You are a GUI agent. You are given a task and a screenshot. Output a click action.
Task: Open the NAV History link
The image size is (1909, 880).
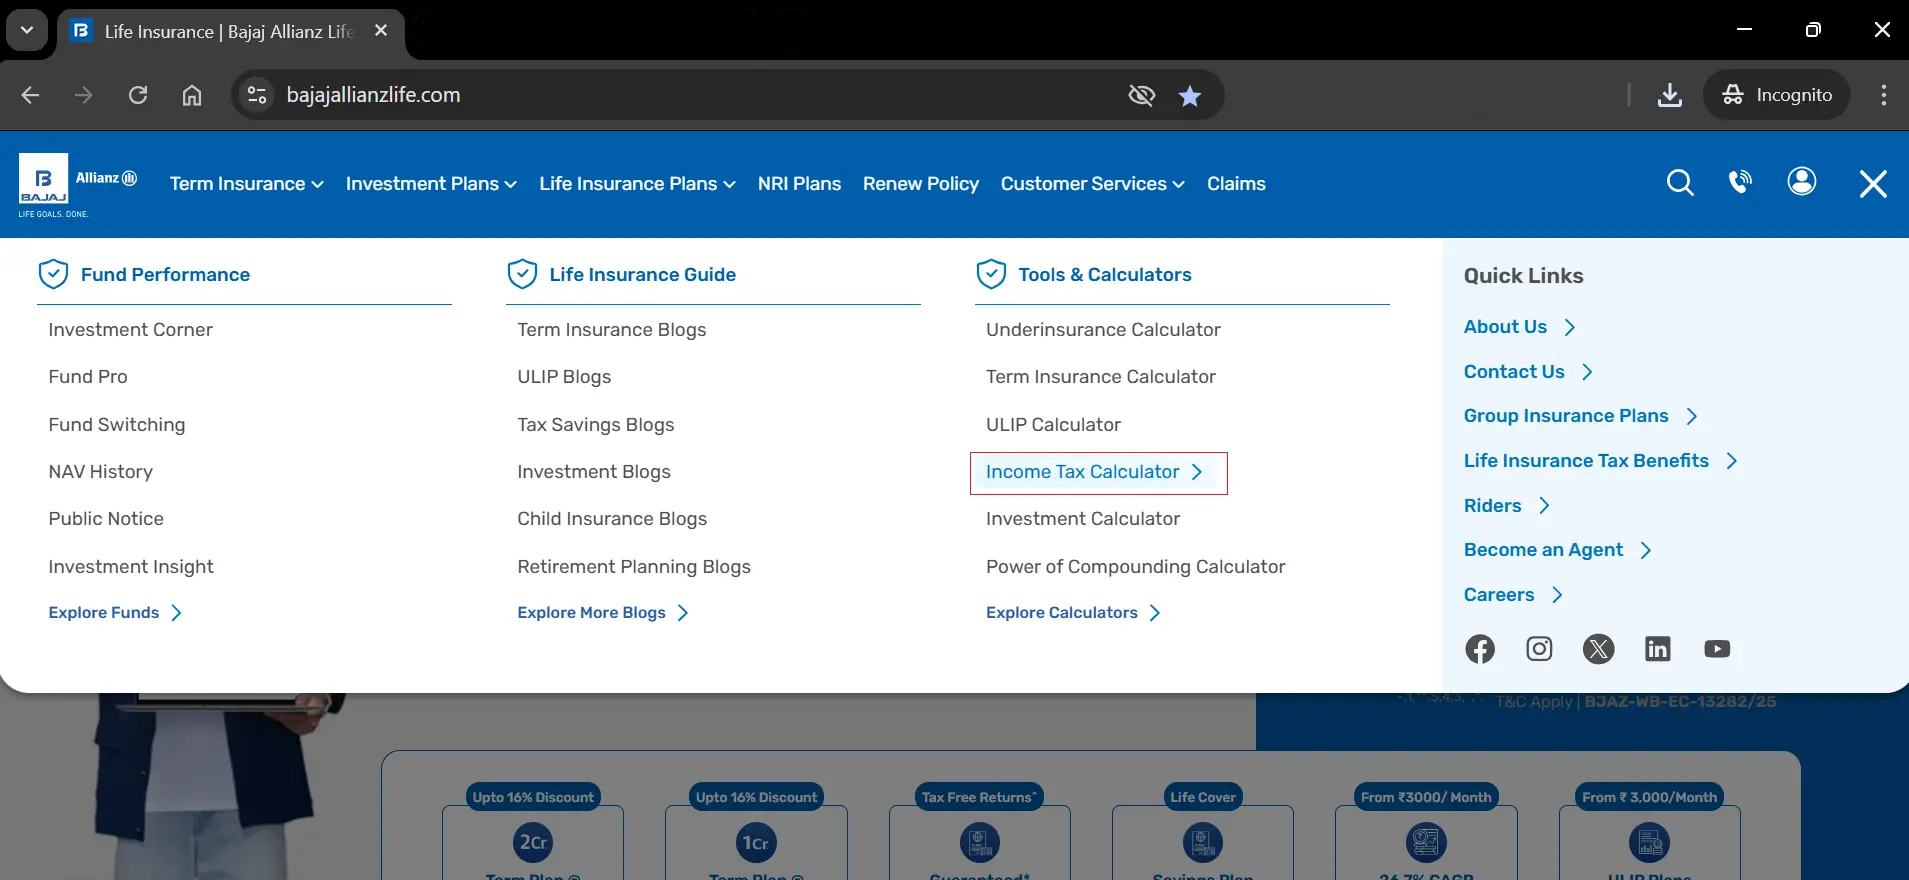(x=100, y=472)
